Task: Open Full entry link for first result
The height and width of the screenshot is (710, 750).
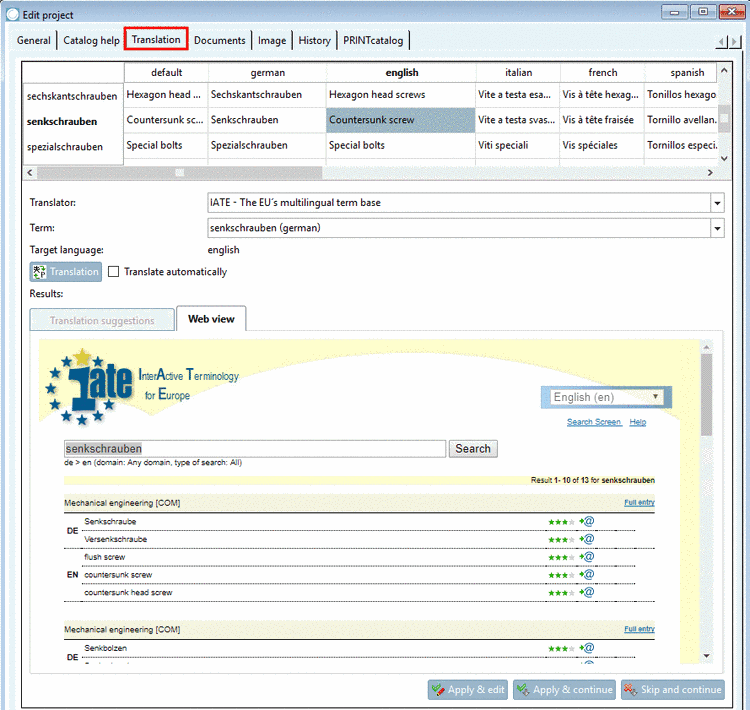Action: (x=639, y=502)
